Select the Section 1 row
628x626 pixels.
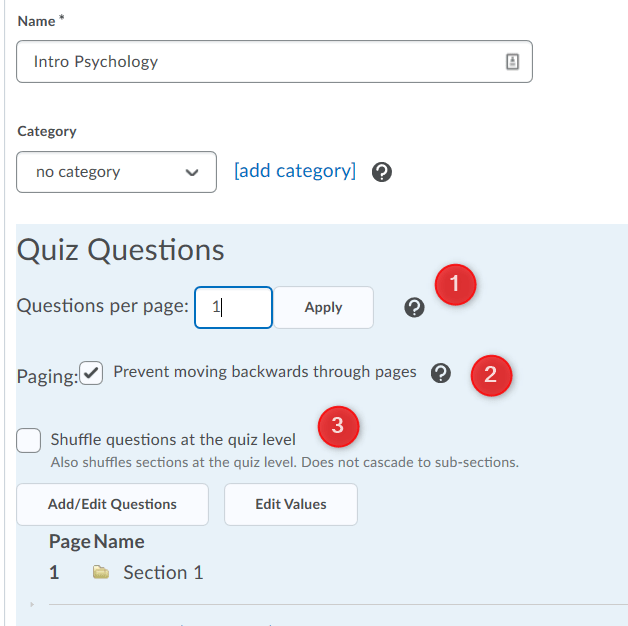coord(162,573)
